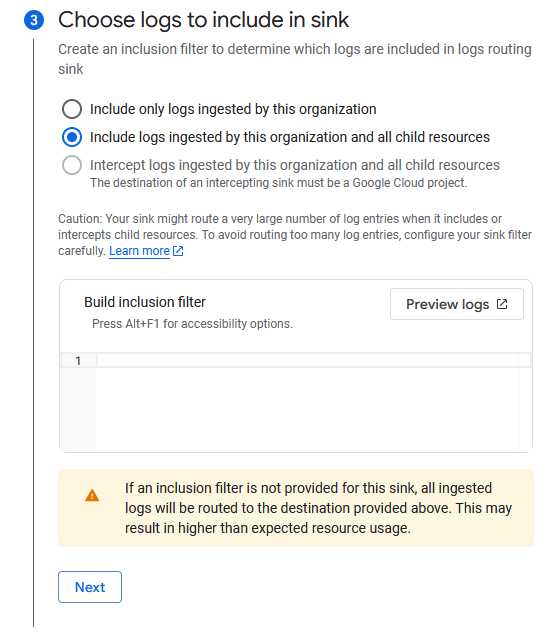Select "Include only logs ingested by this organization" radio
552x635 pixels.
[x=72, y=109]
